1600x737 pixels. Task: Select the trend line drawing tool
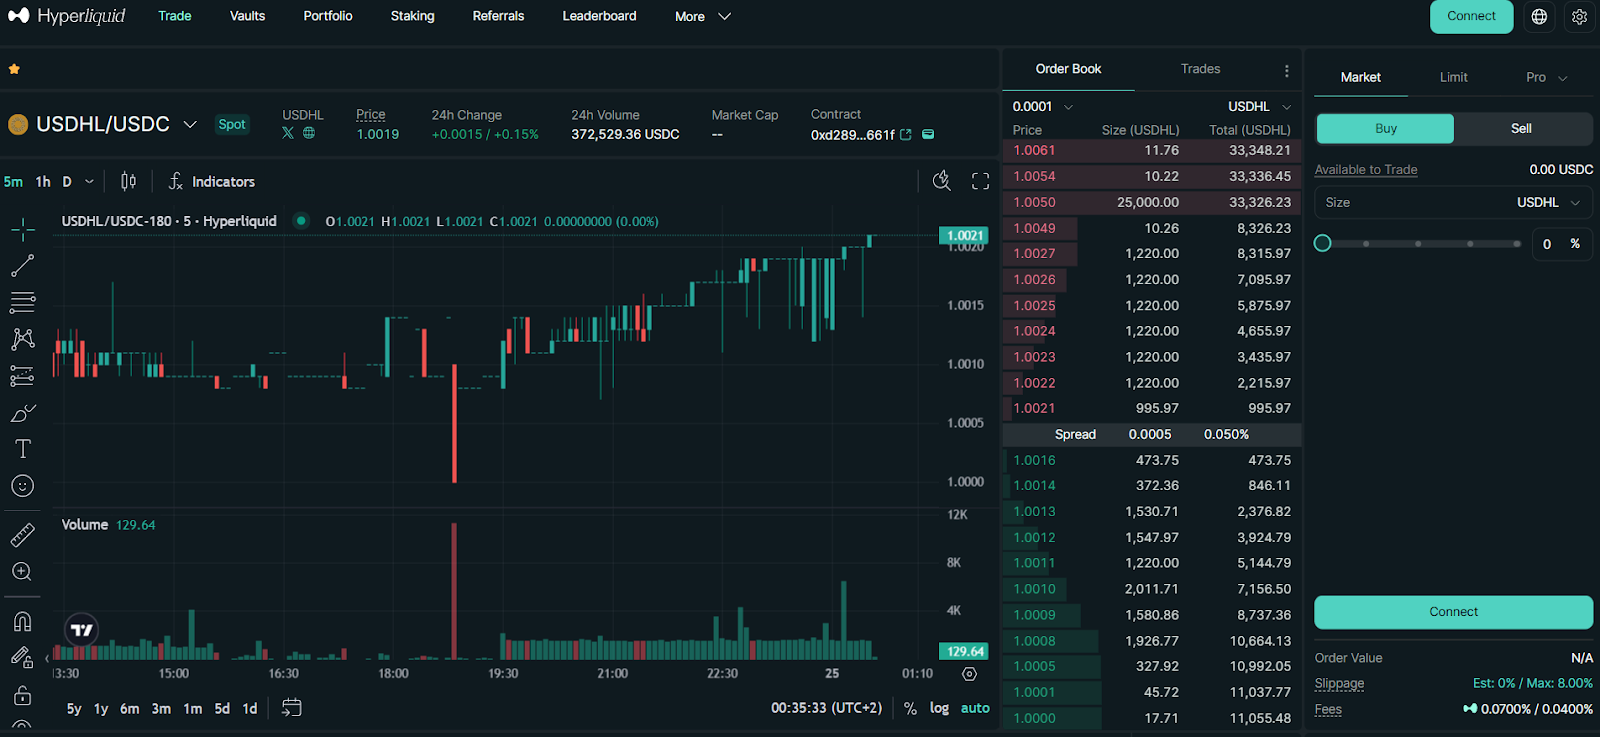coord(22,266)
